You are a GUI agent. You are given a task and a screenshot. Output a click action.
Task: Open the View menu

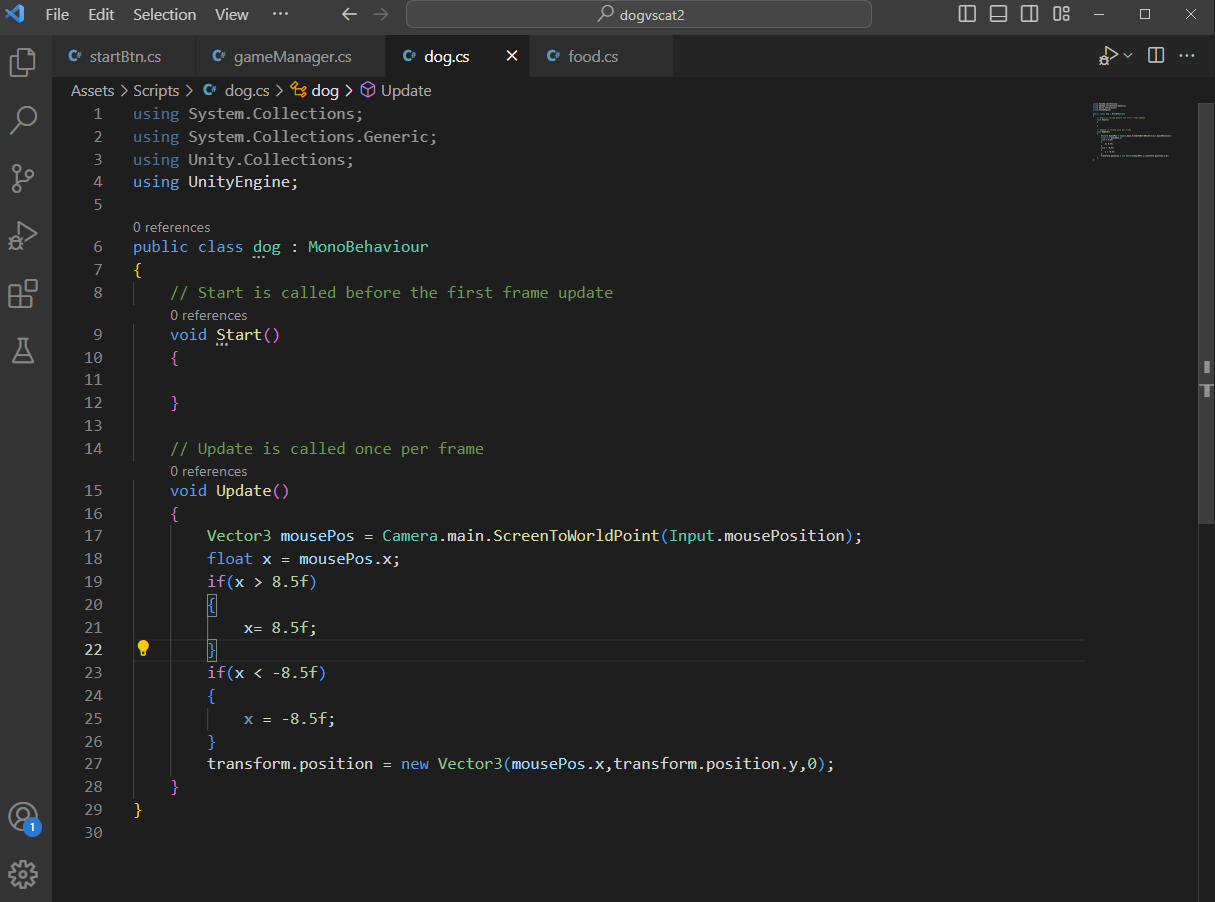232,14
